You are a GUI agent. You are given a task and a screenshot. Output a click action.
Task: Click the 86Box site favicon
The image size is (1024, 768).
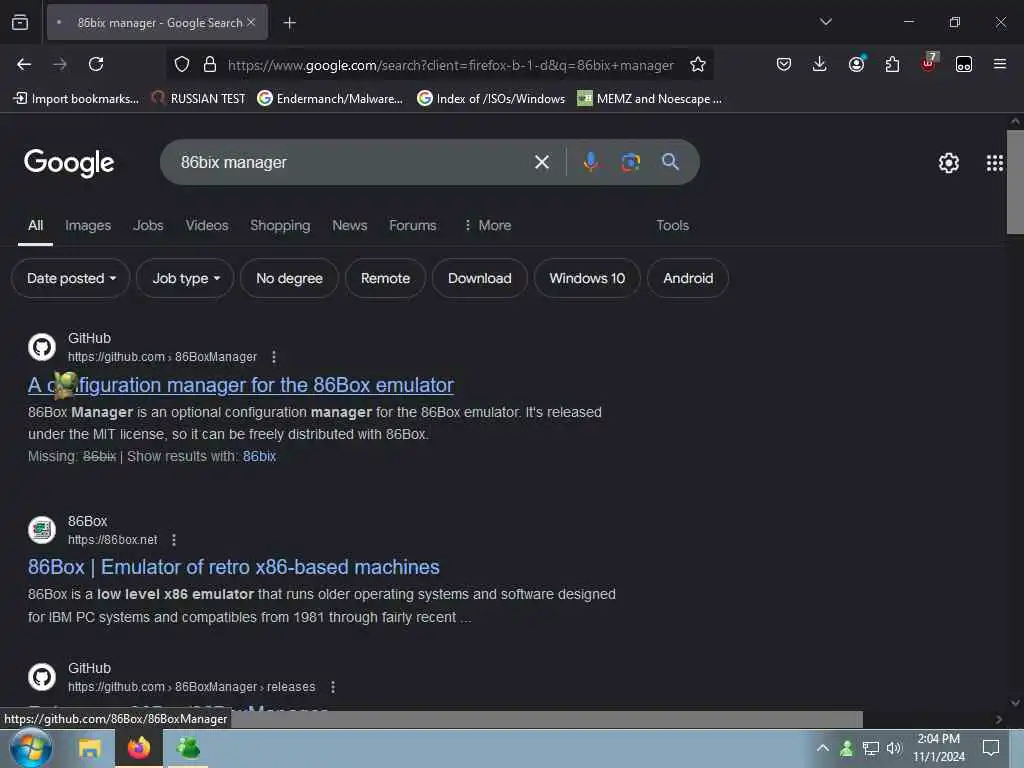[42, 530]
